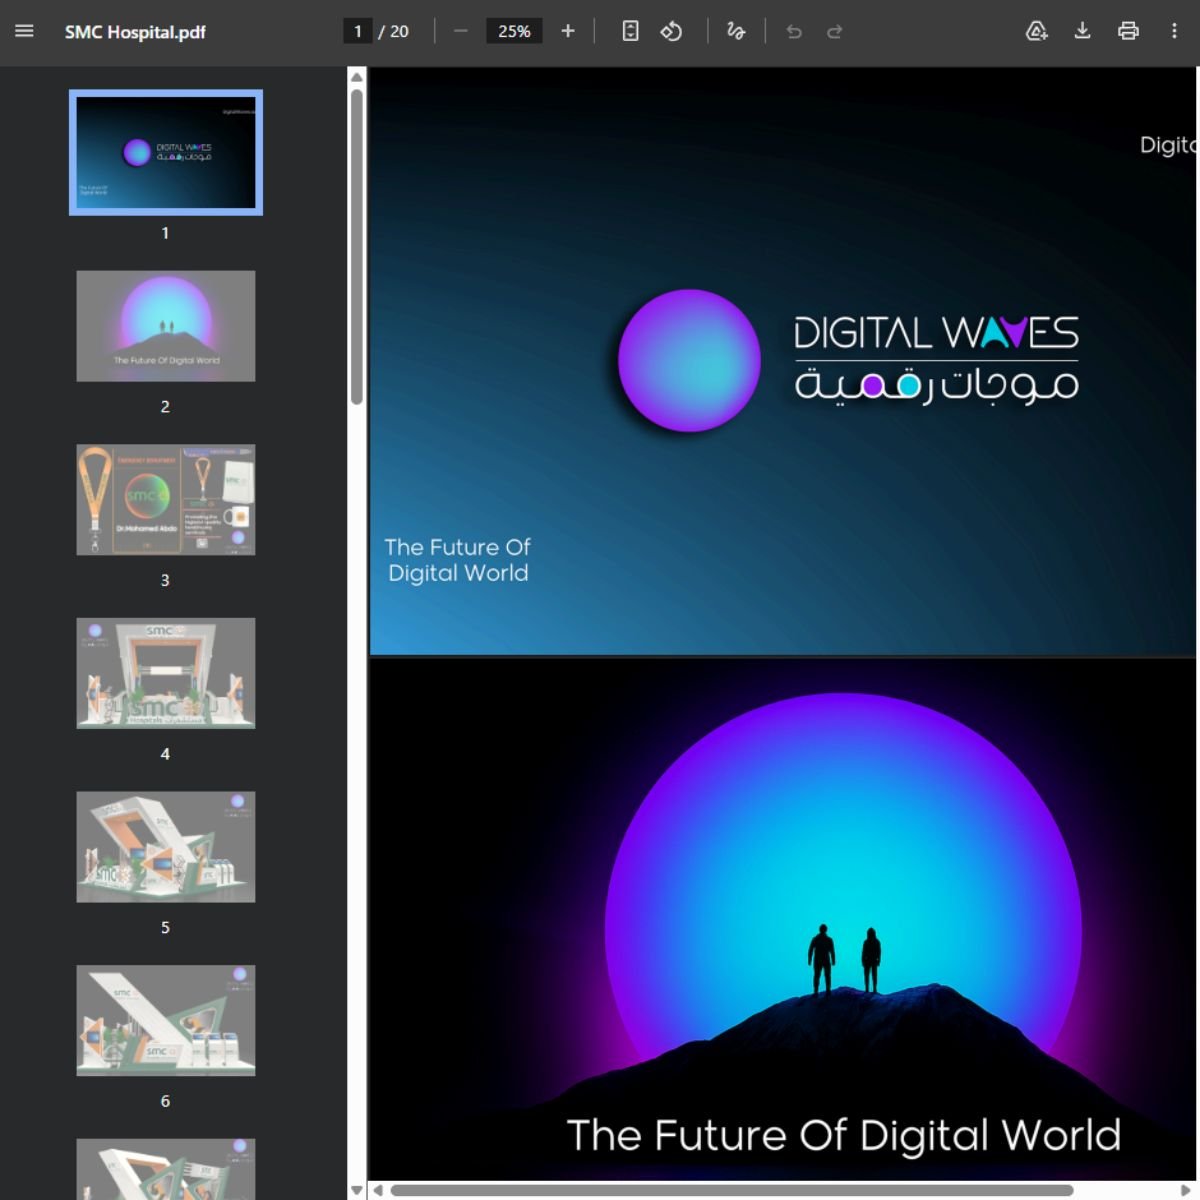The width and height of the screenshot is (1200, 1200).
Task: Rotate the document counterclockwise
Action: point(671,31)
